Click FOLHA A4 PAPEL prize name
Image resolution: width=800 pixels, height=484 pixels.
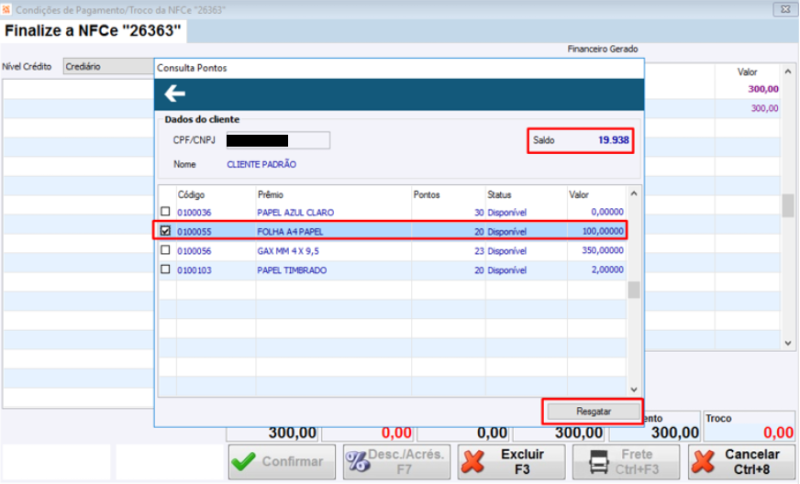pyautogui.click(x=290, y=232)
